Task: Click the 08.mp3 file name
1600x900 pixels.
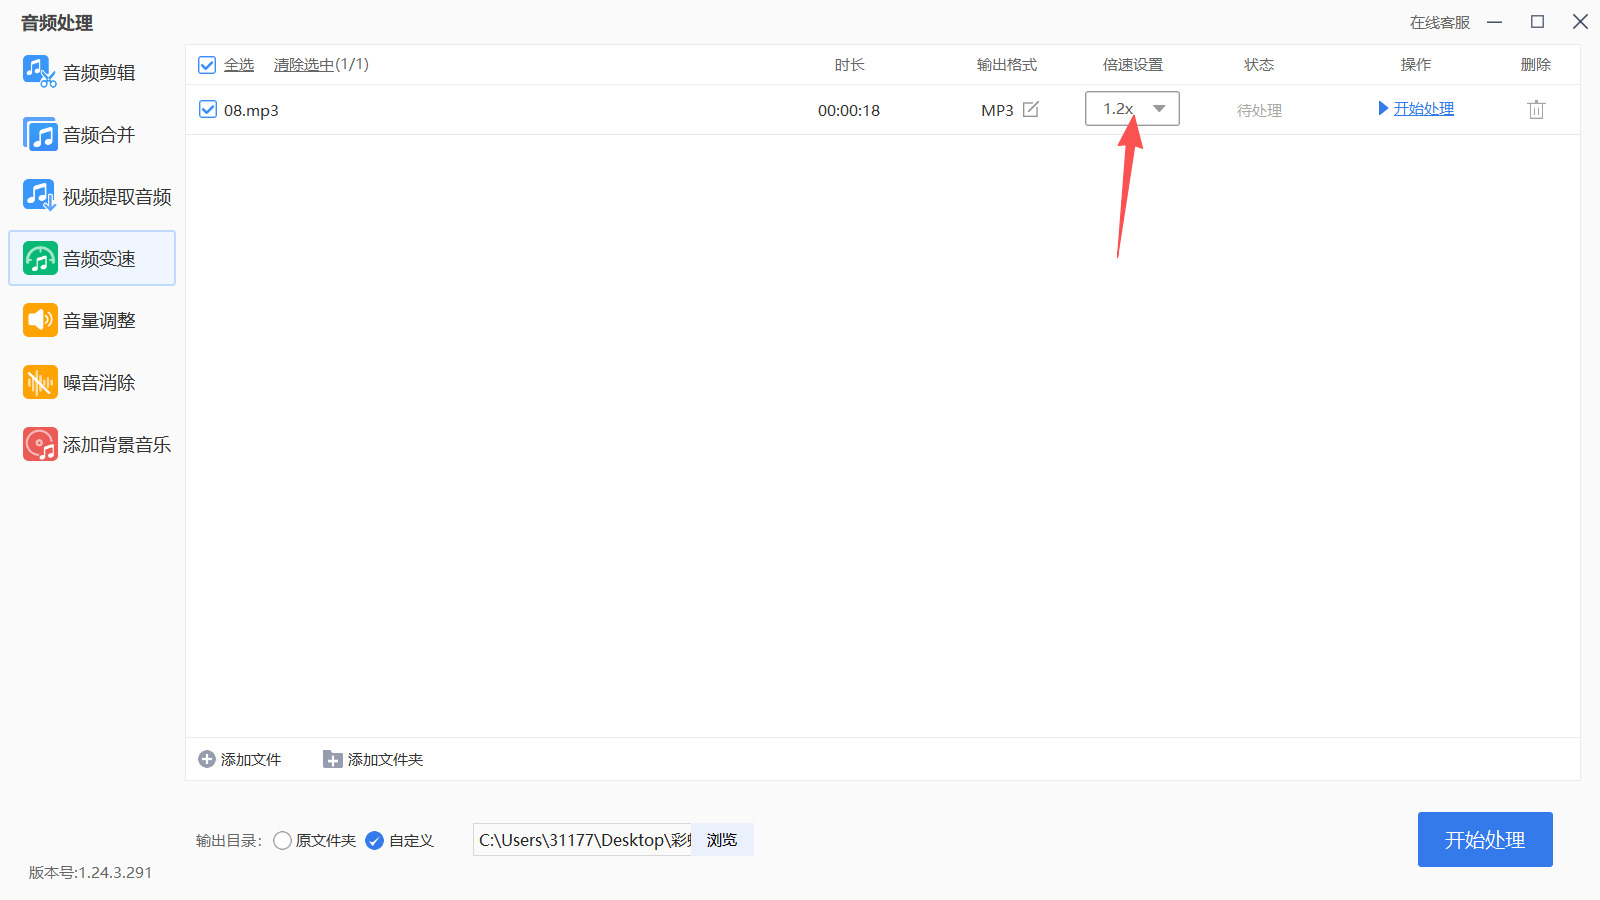Action: click(x=251, y=110)
